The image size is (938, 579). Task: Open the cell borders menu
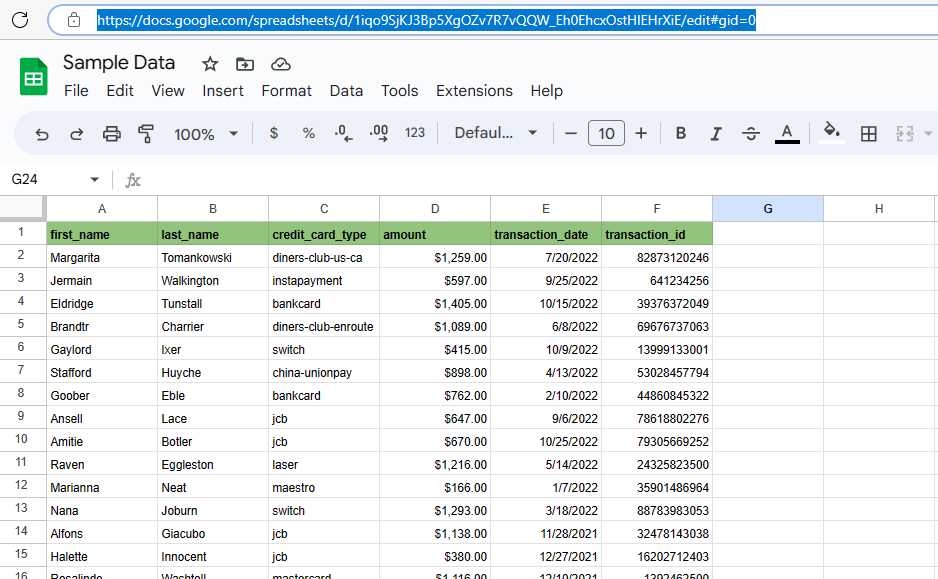869,133
